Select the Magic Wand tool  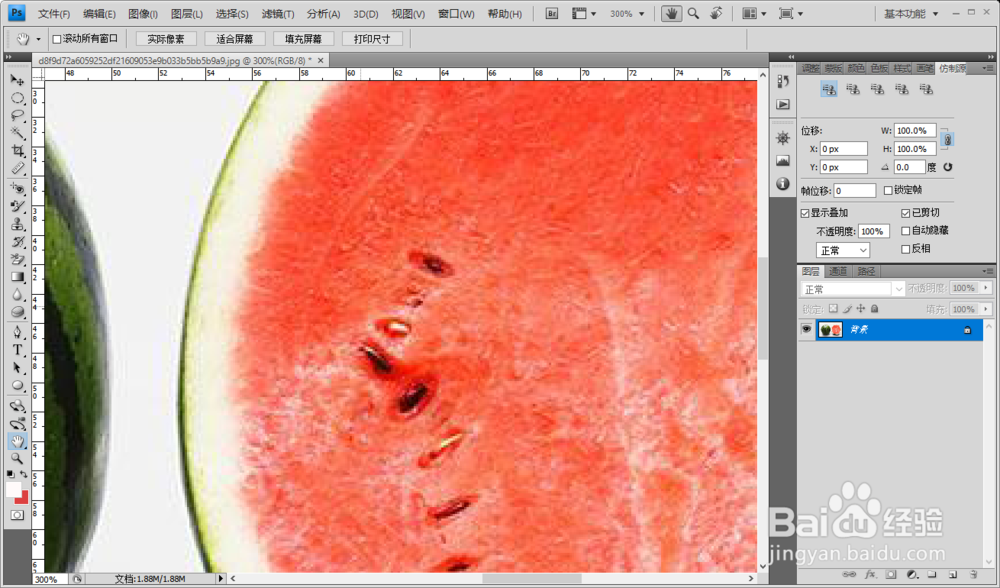click(x=17, y=133)
